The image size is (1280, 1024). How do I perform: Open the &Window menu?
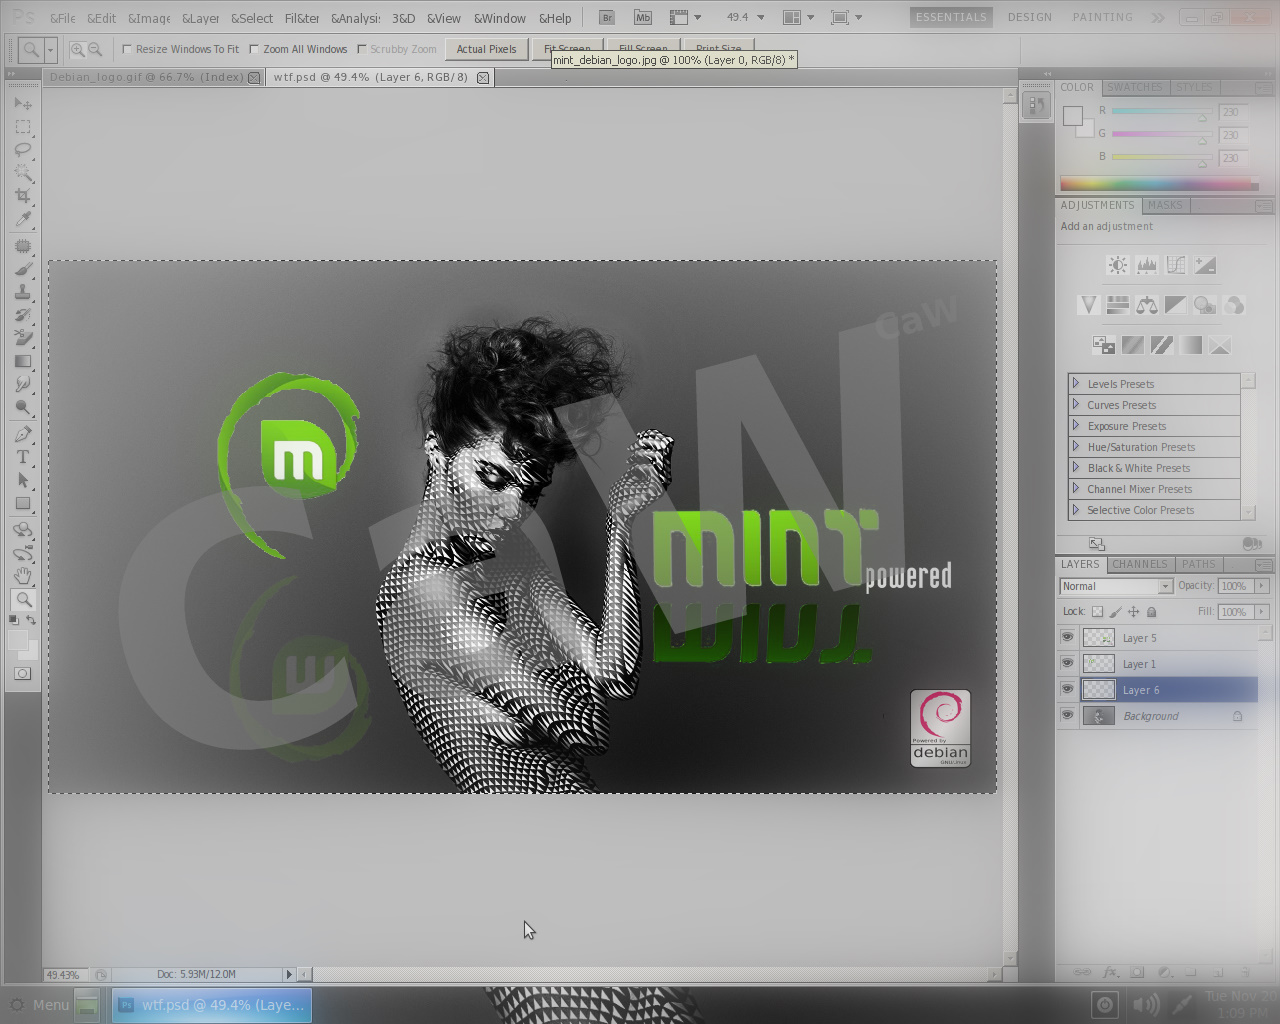click(x=499, y=18)
